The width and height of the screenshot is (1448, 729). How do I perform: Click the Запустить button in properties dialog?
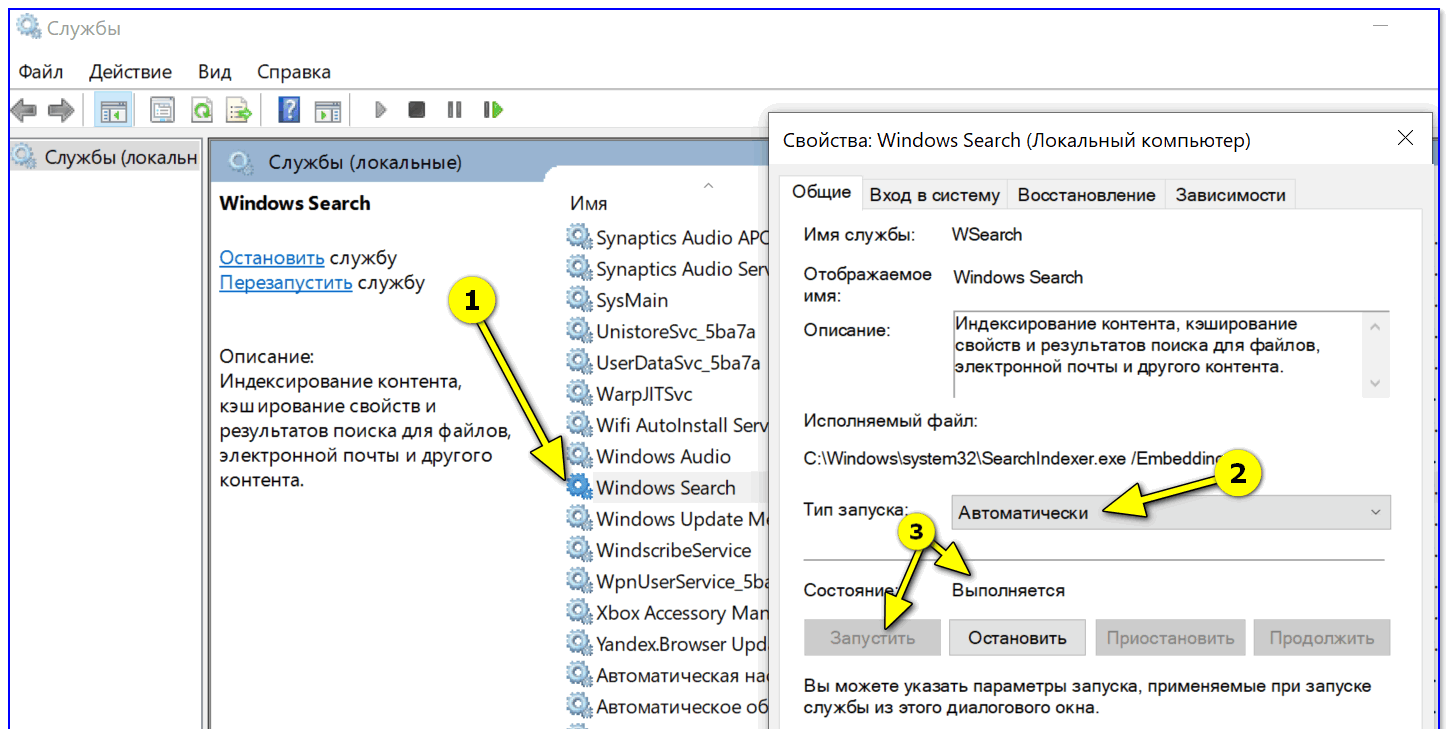(873, 637)
